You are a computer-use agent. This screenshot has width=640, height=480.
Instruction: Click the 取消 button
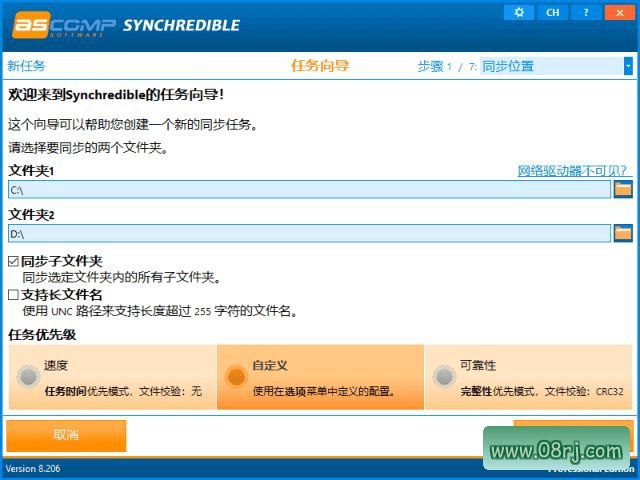pyautogui.click(x=66, y=435)
